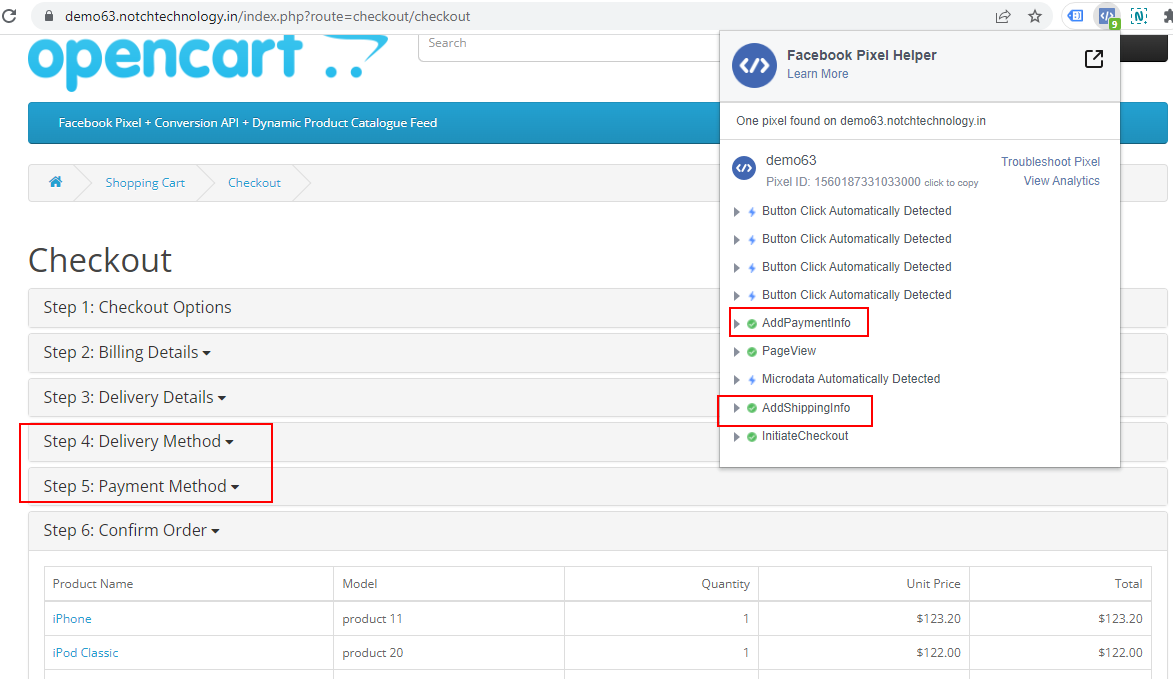Expand the AddPaymentInfo event details

736,322
